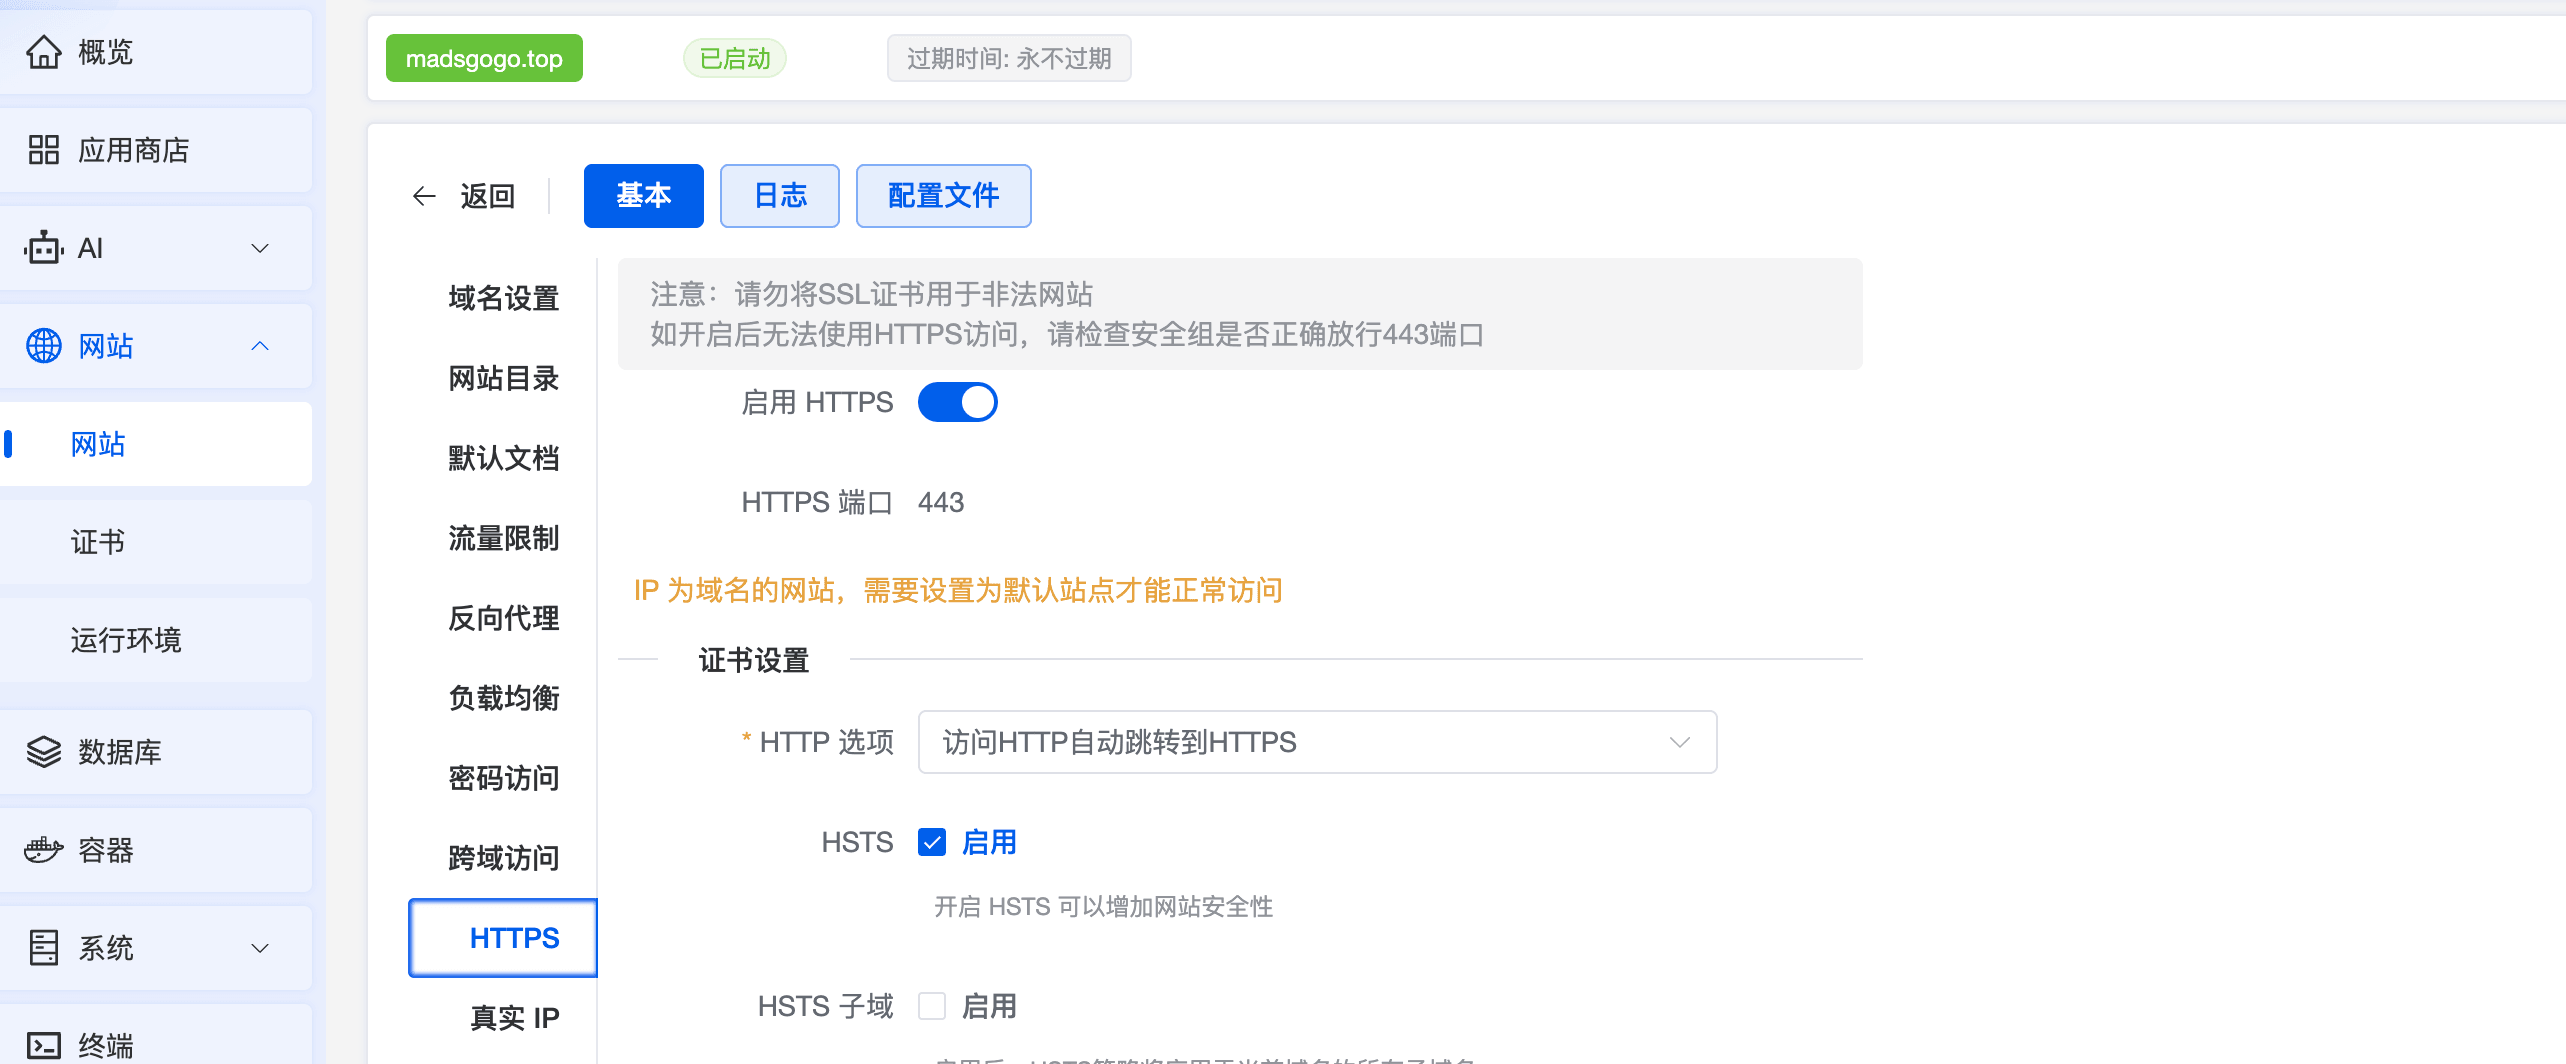2566x1064 pixels.
Task: Click the globe icon for 网站
Action: 43,346
